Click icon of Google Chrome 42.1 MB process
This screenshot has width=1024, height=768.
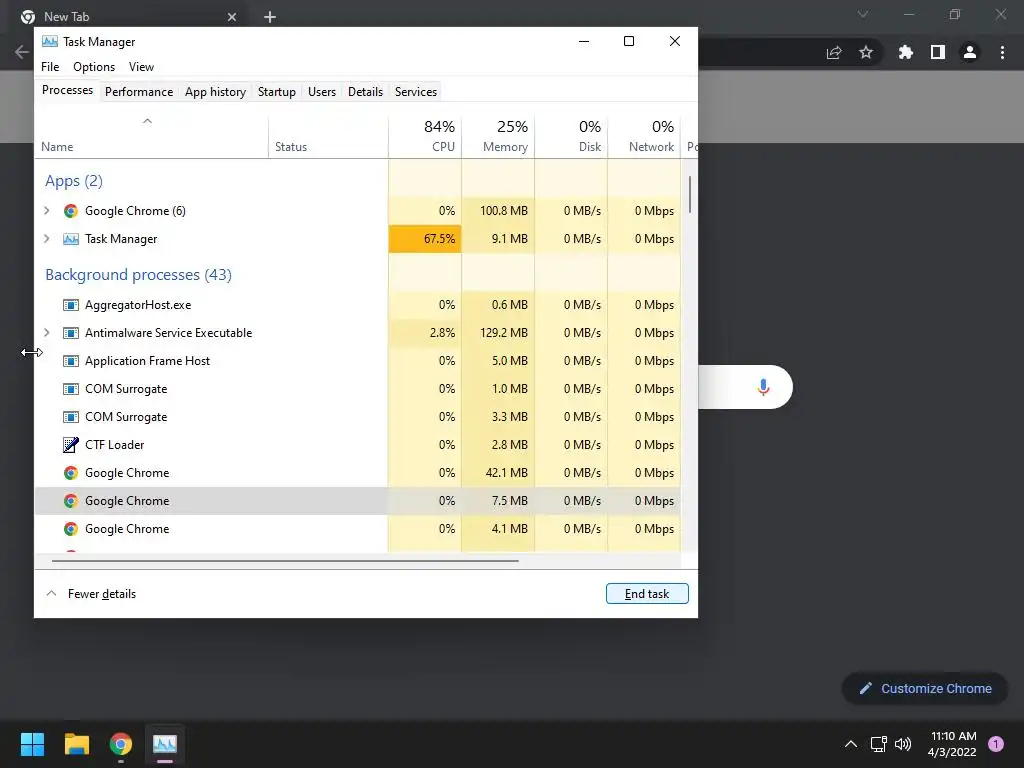(x=71, y=473)
